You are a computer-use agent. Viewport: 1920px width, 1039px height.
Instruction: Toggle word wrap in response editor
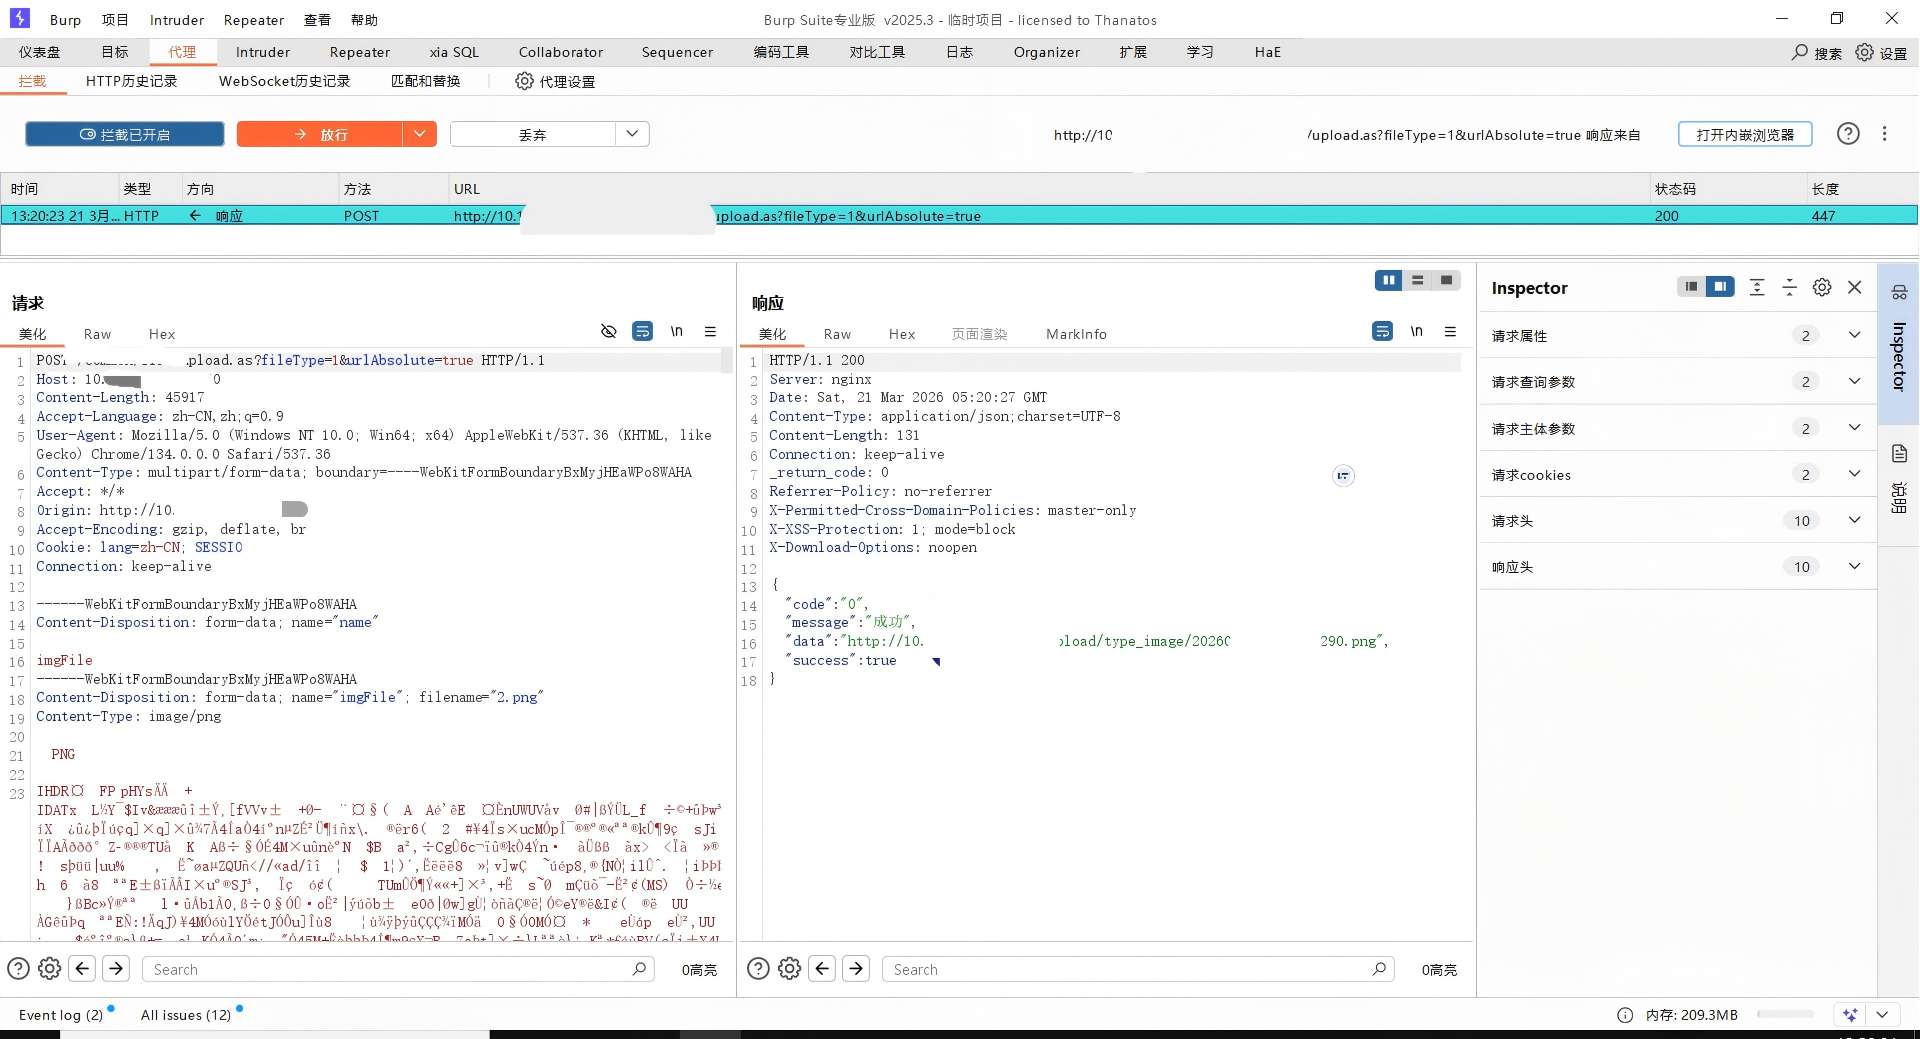pos(1383,331)
